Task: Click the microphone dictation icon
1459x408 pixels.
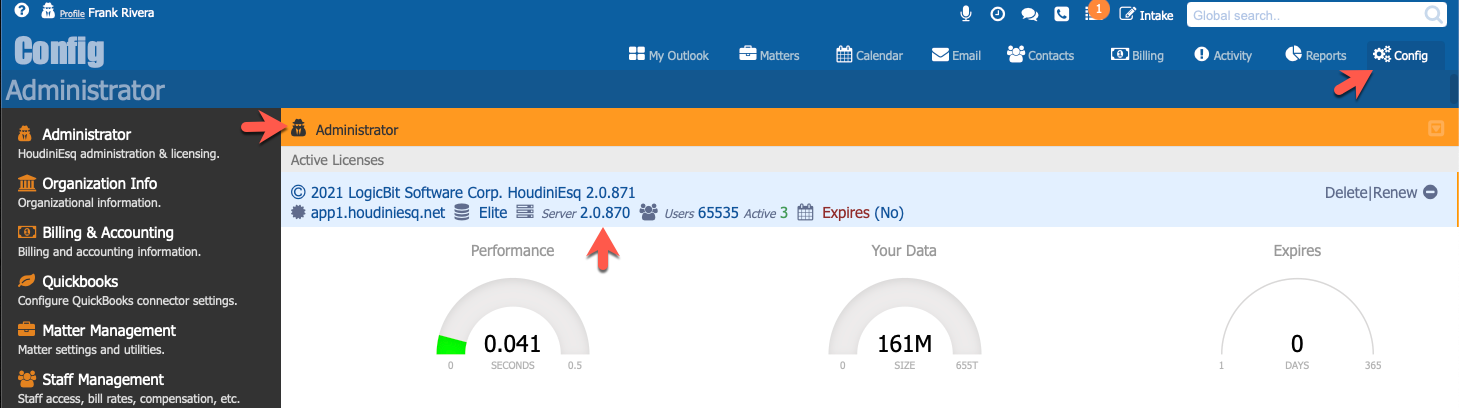Action: coord(966,14)
